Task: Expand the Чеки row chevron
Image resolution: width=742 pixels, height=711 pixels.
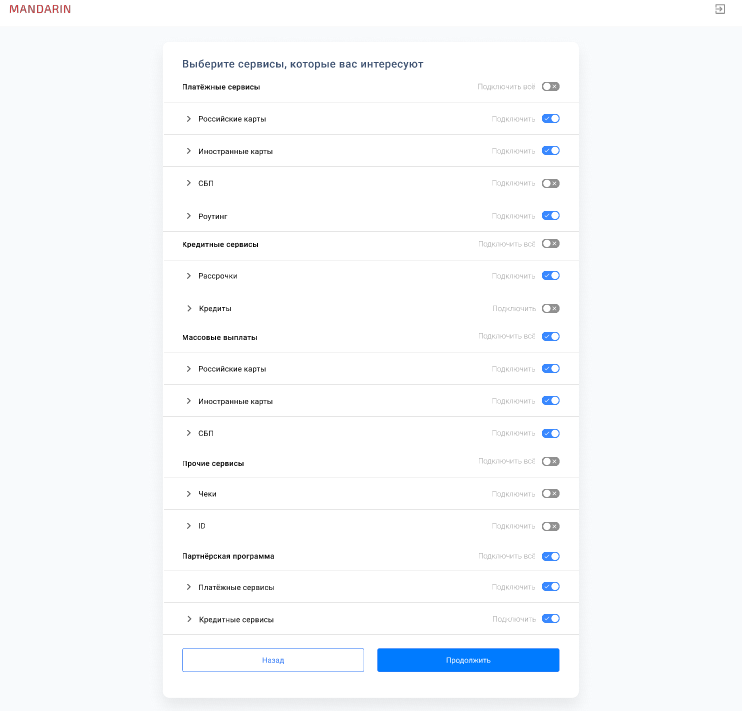Action: pos(188,494)
